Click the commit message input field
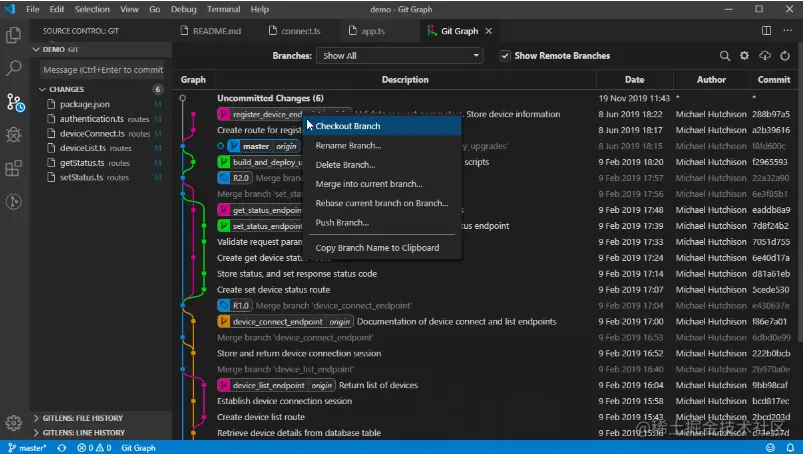Image resolution: width=803 pixels, height=454 pixels. [x=103, y=70]
